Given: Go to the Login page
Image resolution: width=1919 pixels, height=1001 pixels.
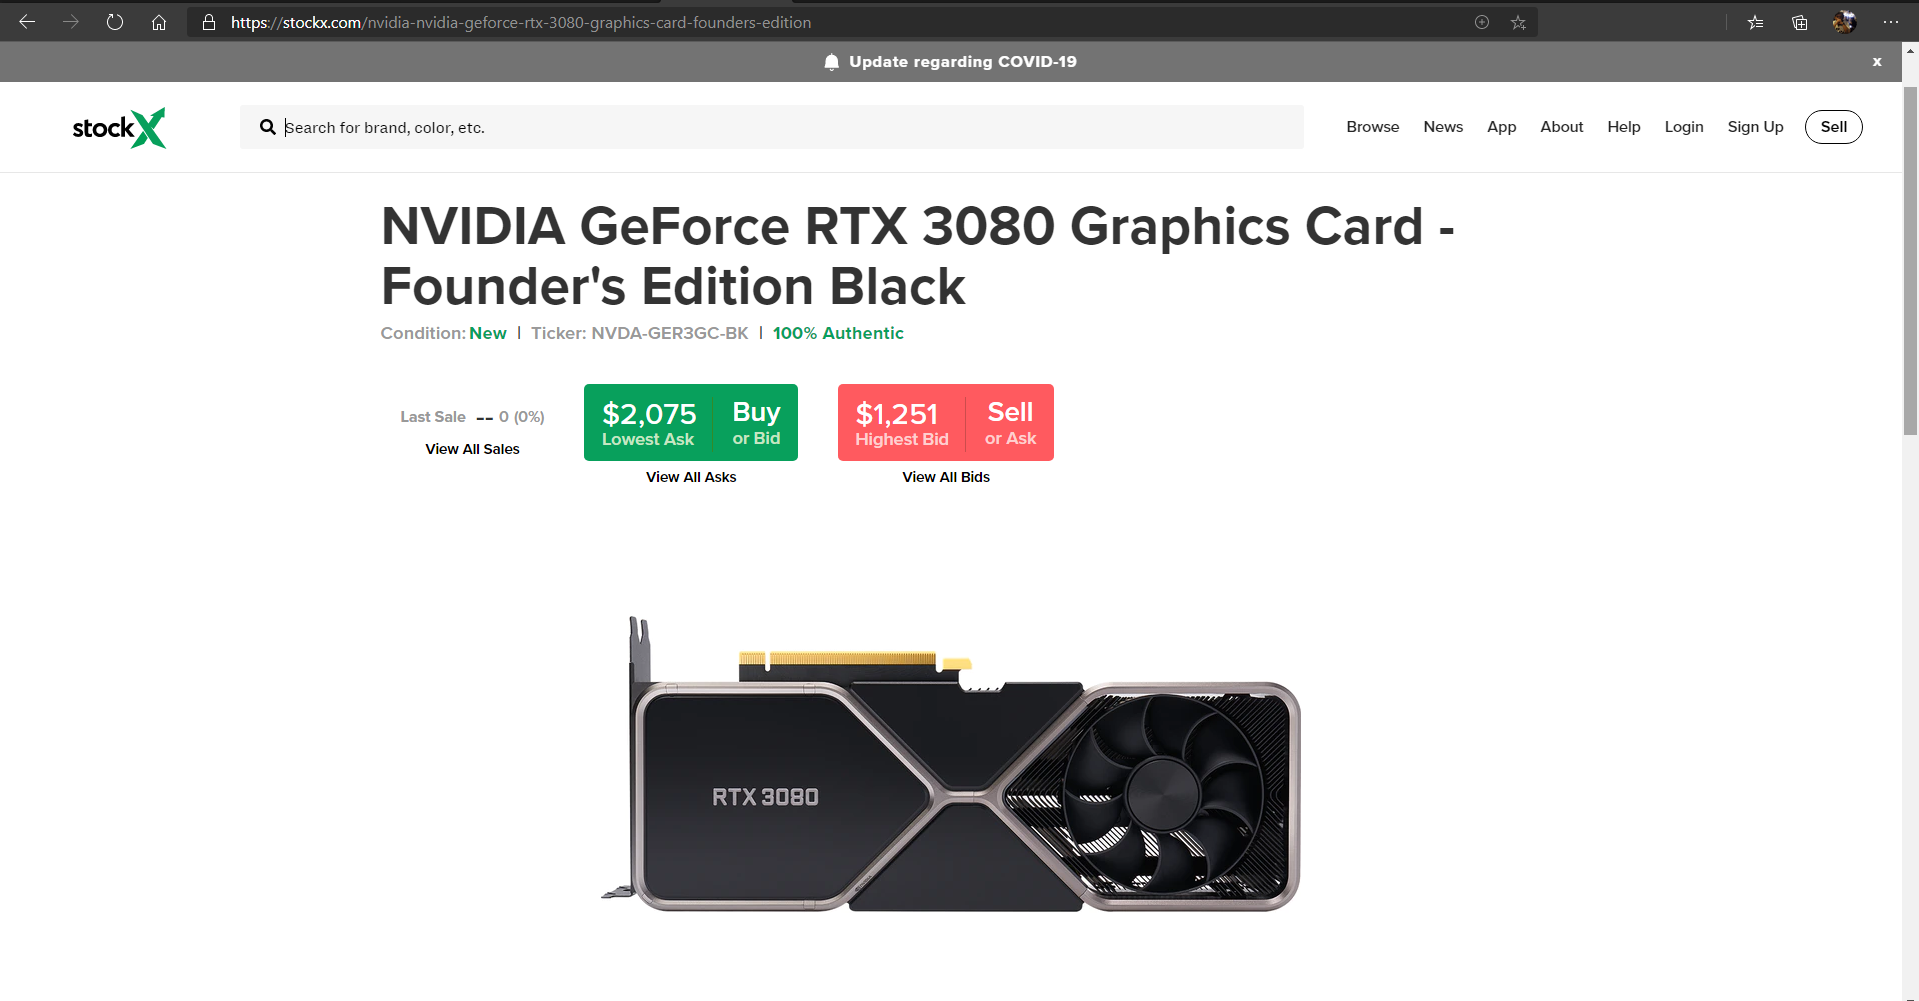Looking at the screenshot, I should tap(1684, 127).
